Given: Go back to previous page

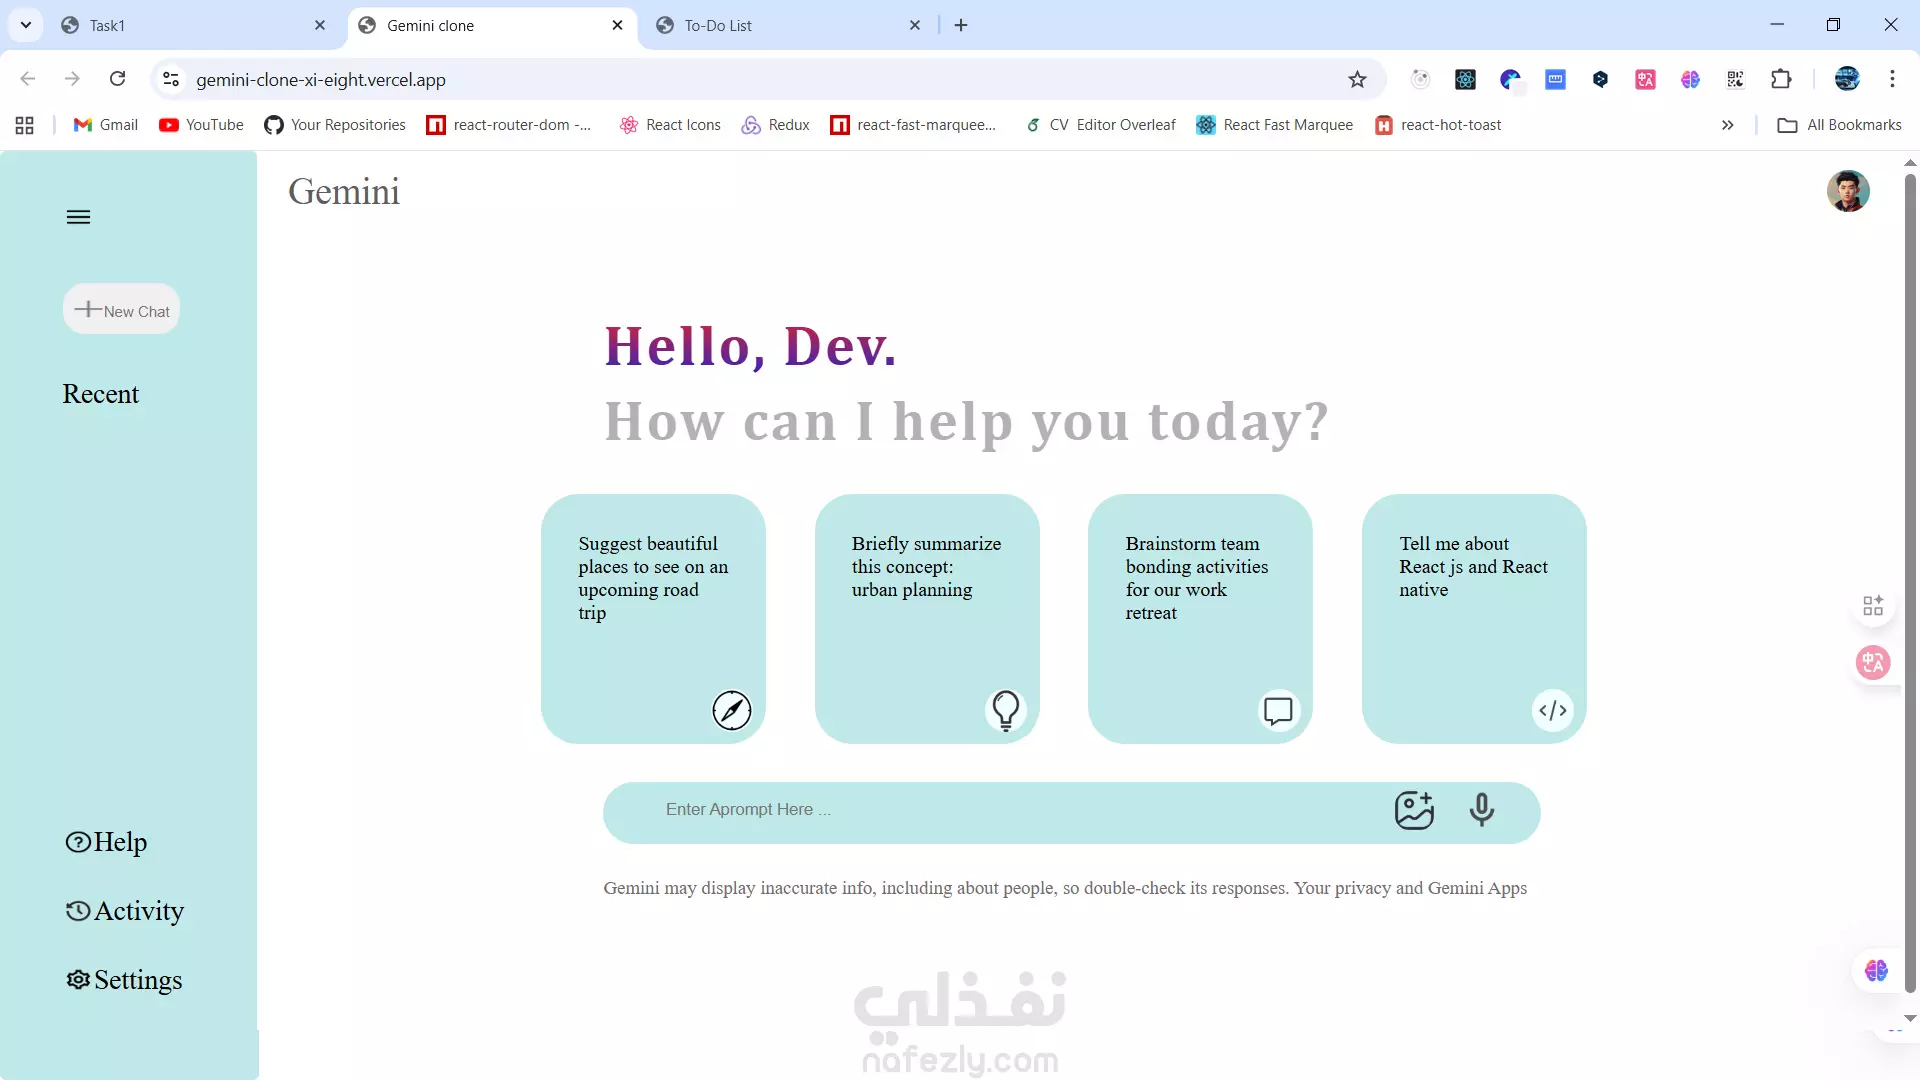Looking at the screenshot, I should (x=28, y=79).
